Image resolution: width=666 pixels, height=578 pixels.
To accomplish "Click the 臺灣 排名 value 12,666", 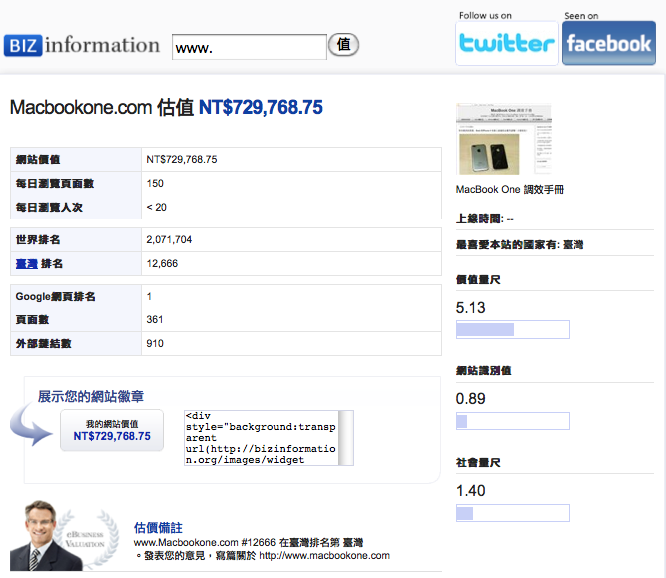I will coord(162,264).
